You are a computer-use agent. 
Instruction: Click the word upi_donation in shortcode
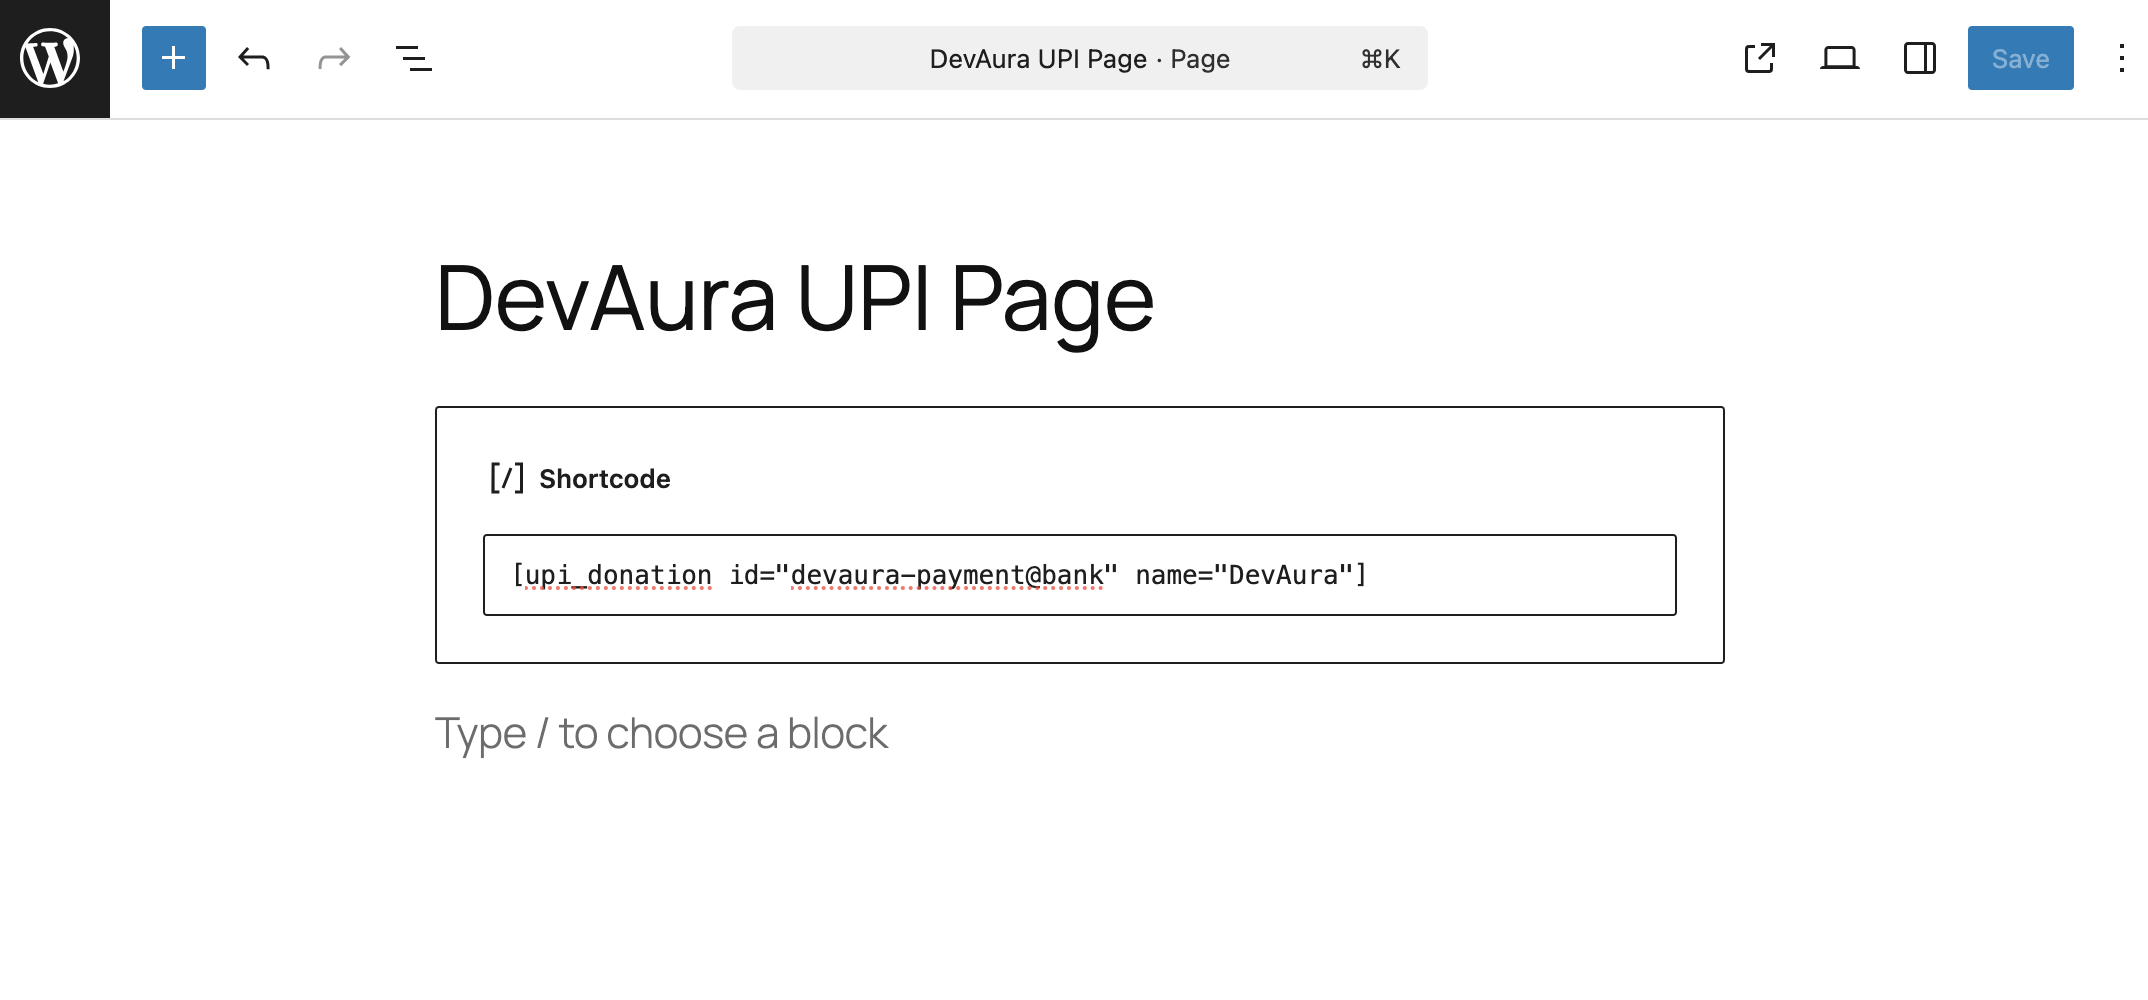click(618, 575)
